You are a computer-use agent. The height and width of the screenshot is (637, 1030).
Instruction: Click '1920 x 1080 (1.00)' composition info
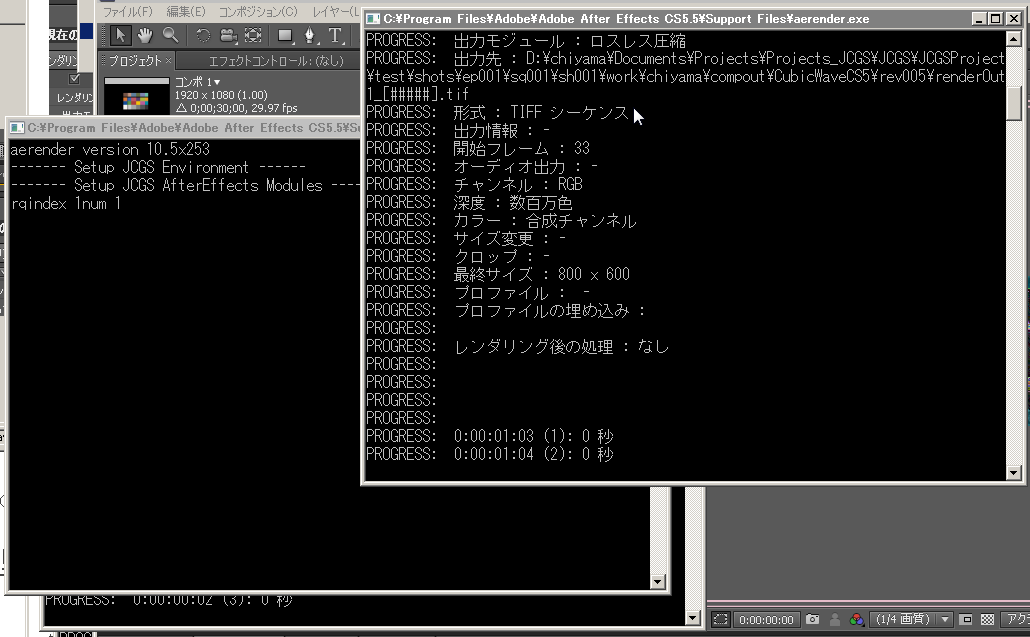(221, 95)
